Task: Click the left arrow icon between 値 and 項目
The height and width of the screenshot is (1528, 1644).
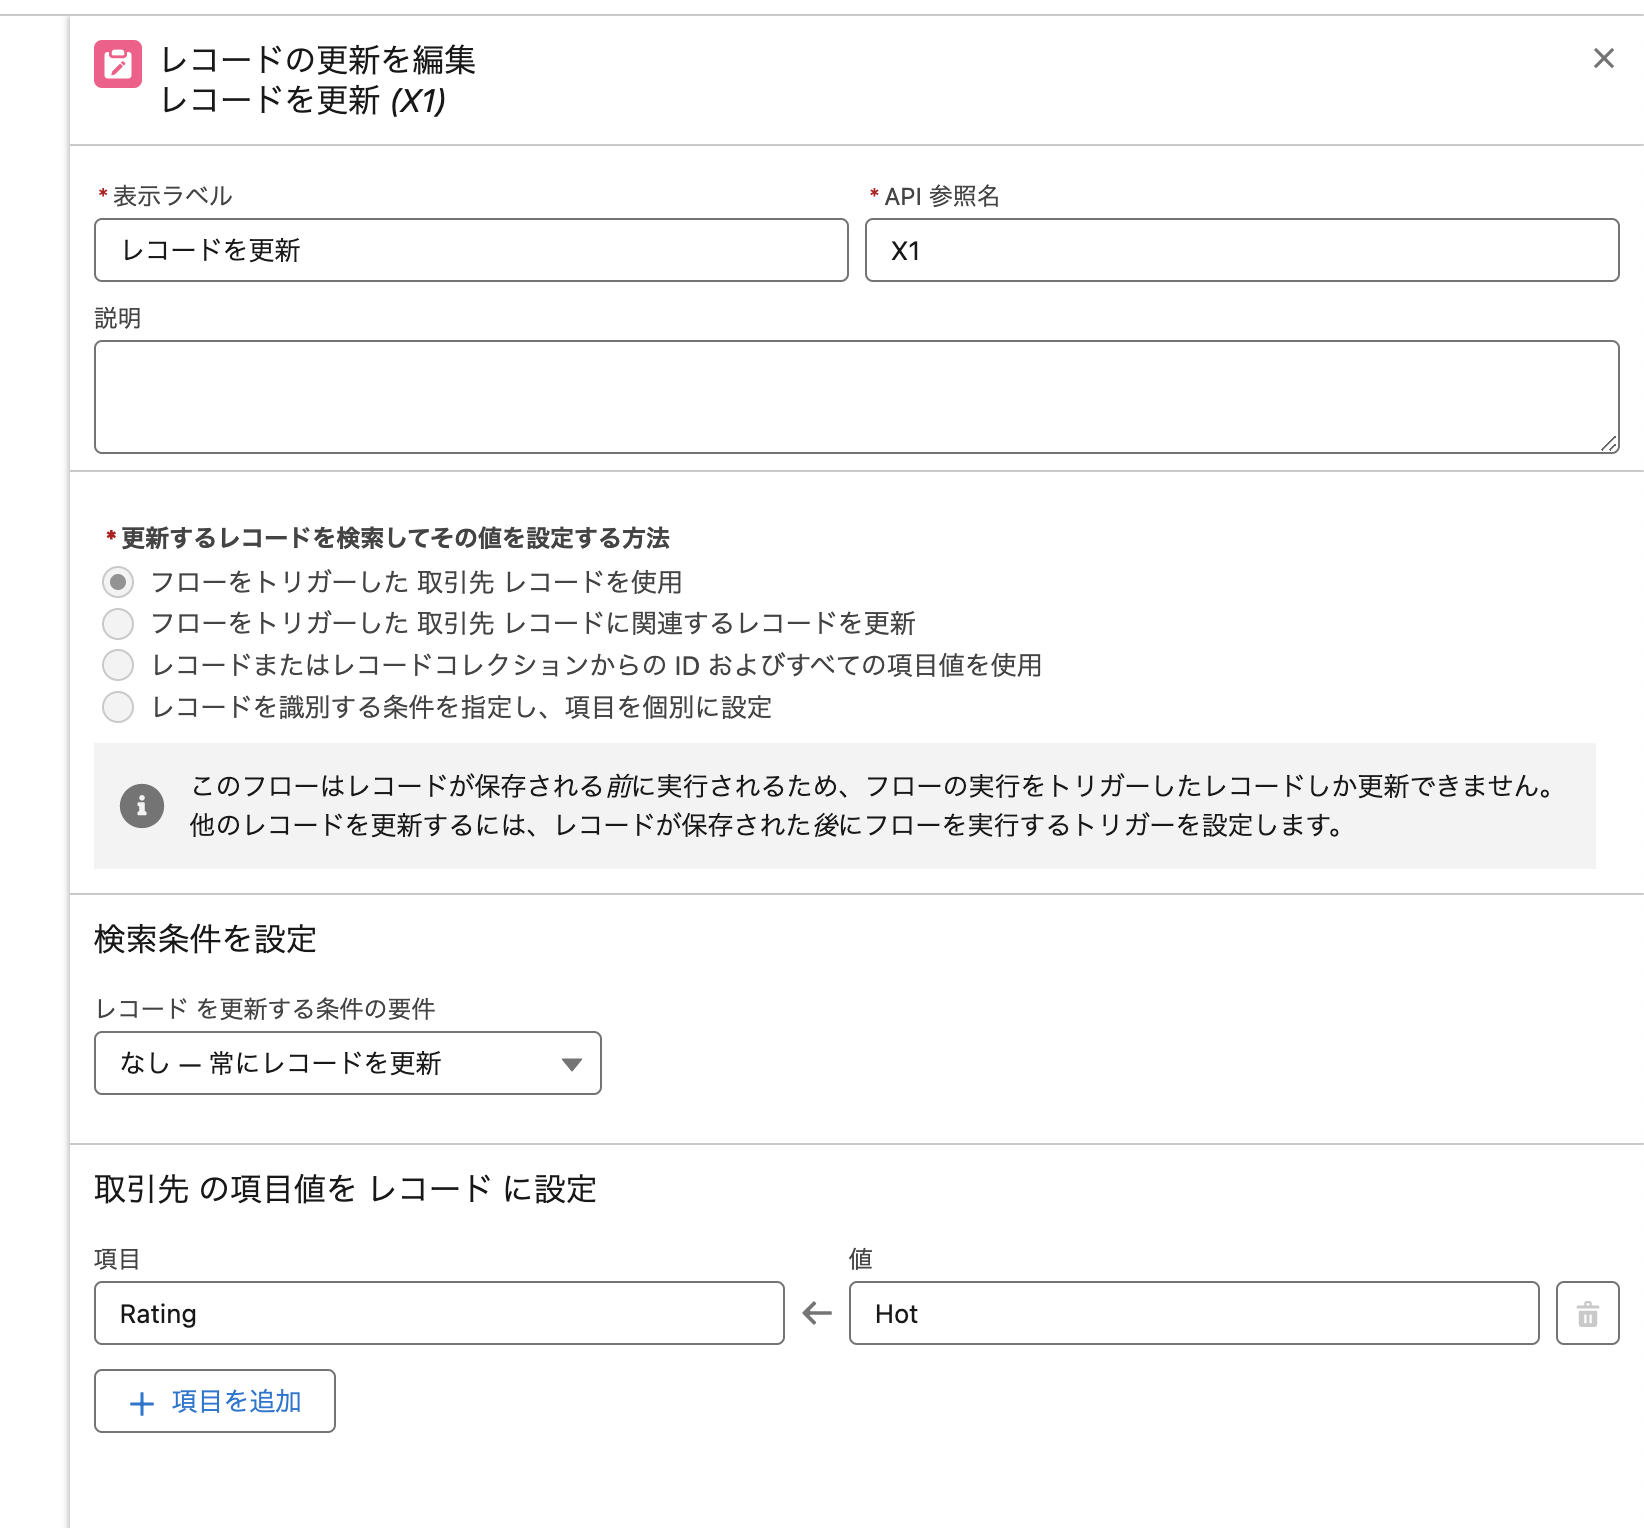Action: (x=815, y=1312)
